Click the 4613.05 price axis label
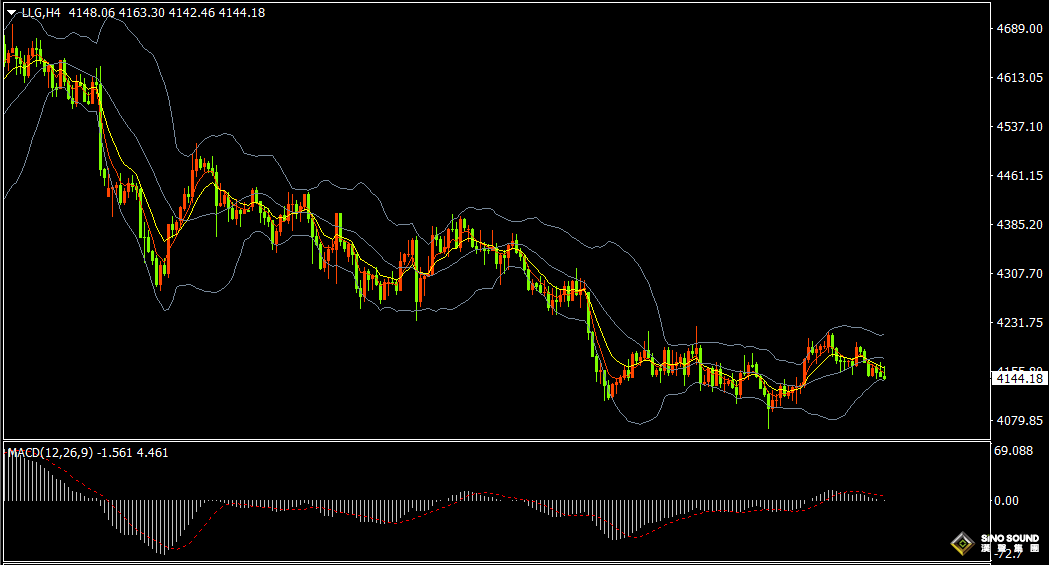Viewport: 1049px width, 565px height. click(x=1020, y=78)
